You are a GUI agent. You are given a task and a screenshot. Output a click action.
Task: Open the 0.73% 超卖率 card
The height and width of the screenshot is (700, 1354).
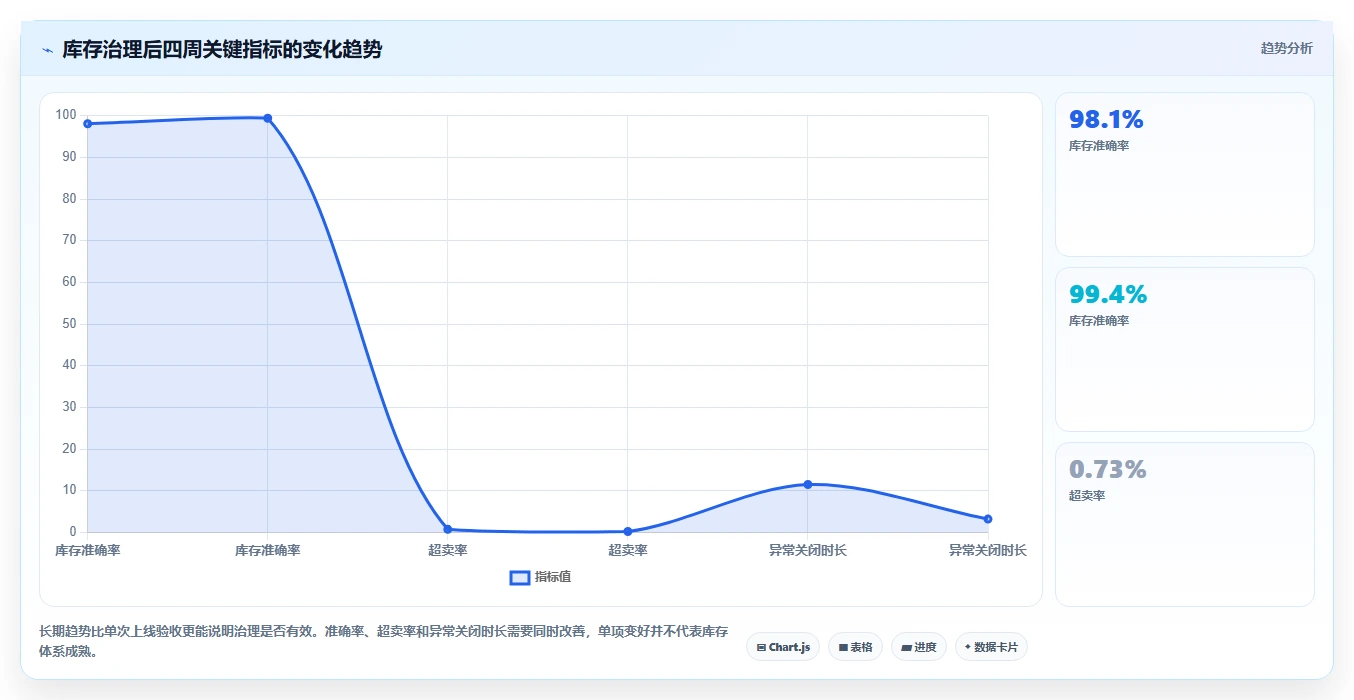(1184, 524)
